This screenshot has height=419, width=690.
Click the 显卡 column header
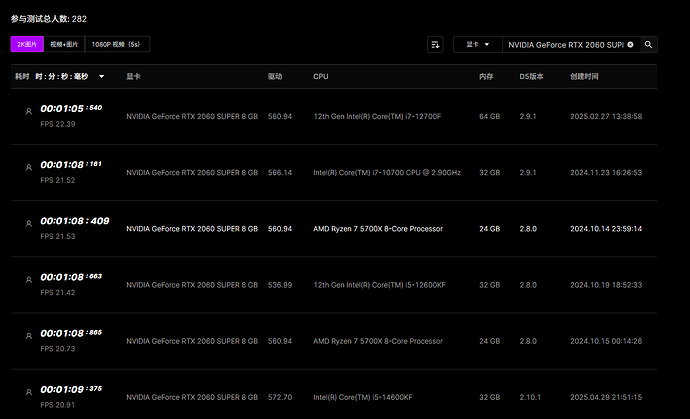[x=133, y=77]
